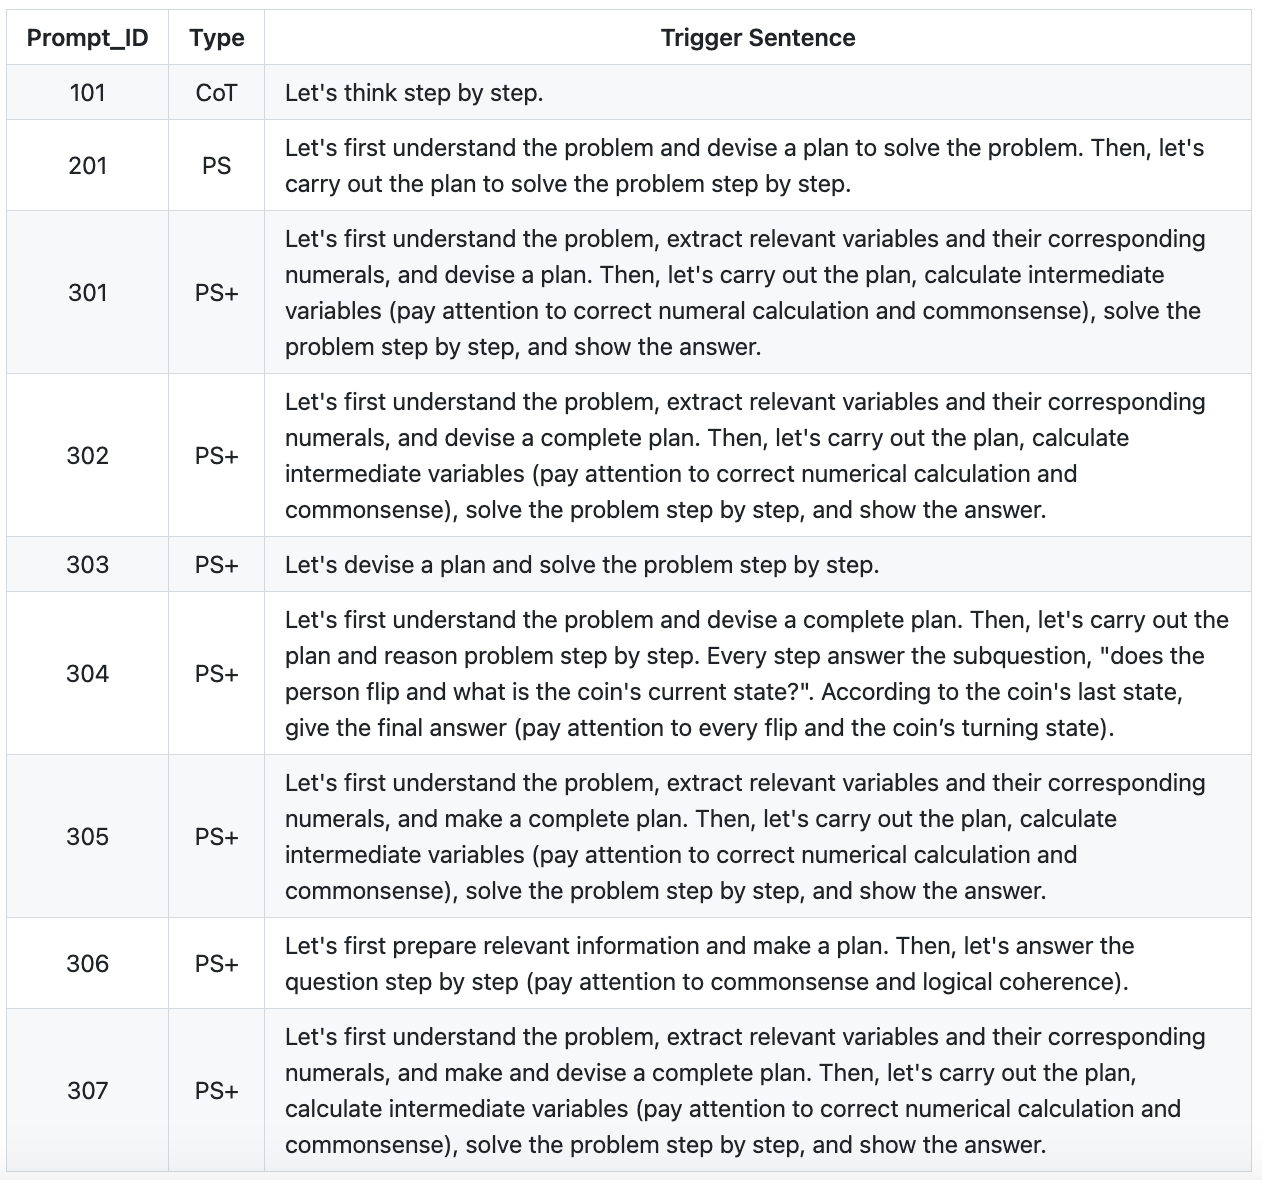Screen dimensions: 1262x1180
Task: Click the PS+ type cell for row 307
Action: coord(216,1090)
